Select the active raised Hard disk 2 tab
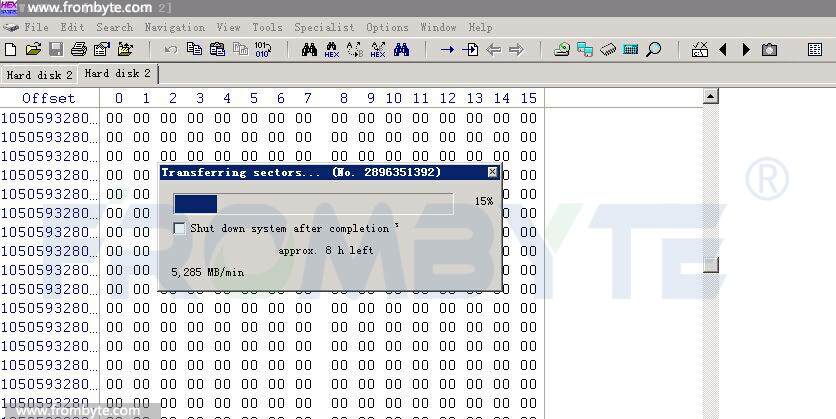 coord(117,74)
